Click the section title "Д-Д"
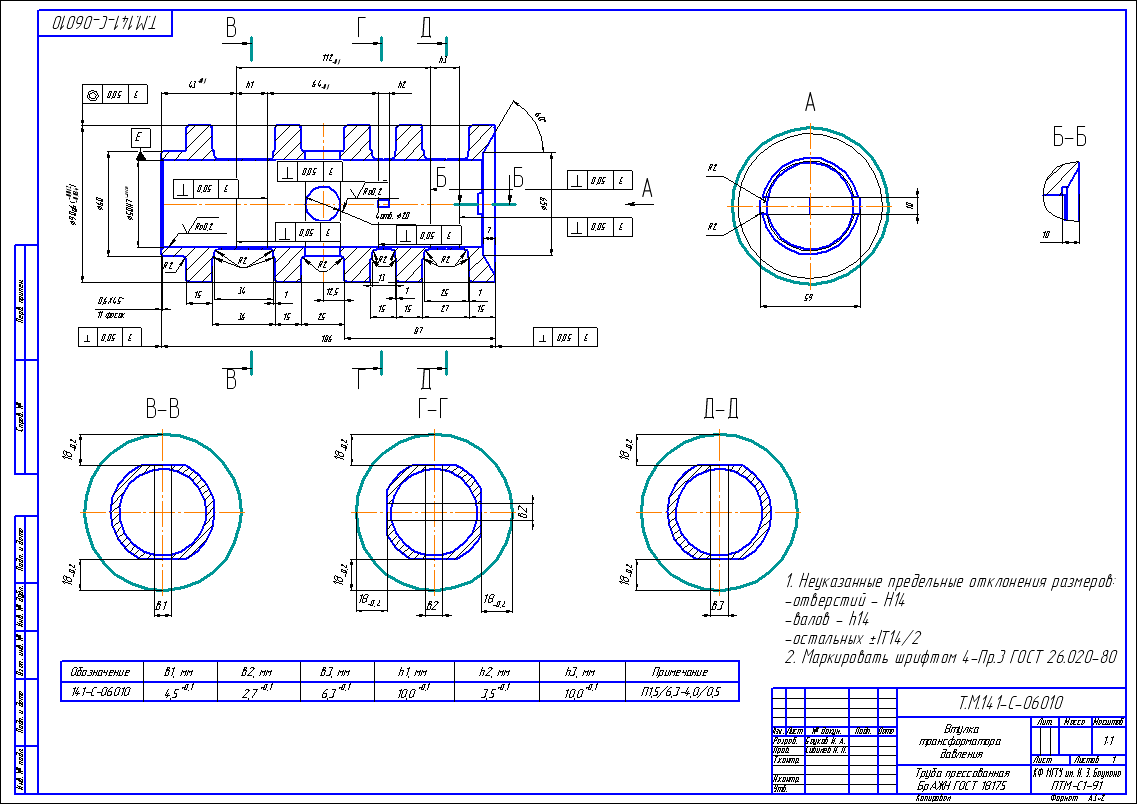This screenshot has height=804, width=1138. click(x=721, y=410)
